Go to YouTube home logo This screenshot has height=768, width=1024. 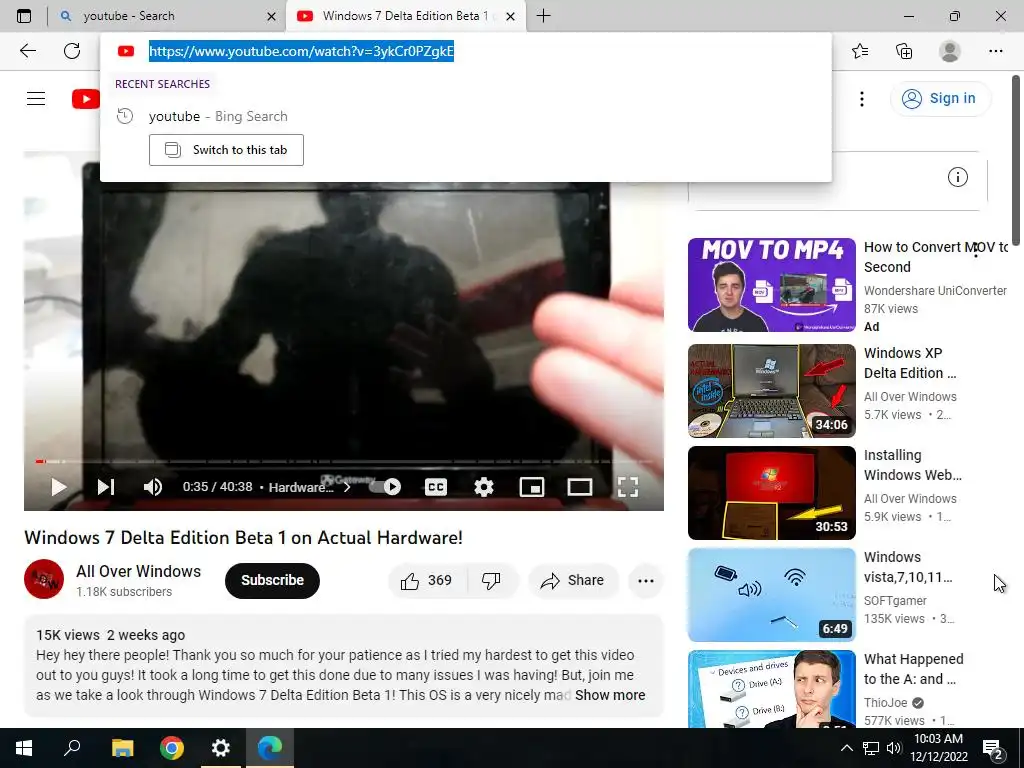click(86, 99)
